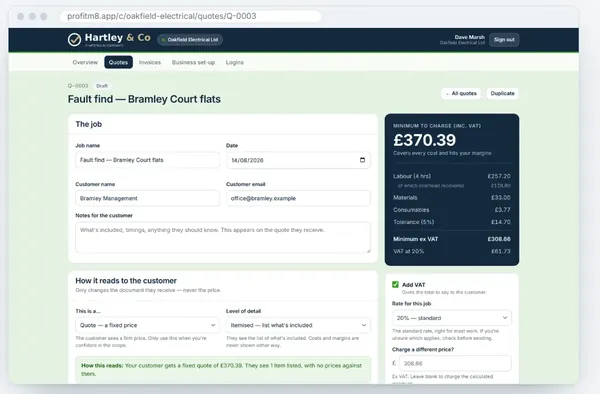Click the VAT at 20% line

(x=452, y=251)
